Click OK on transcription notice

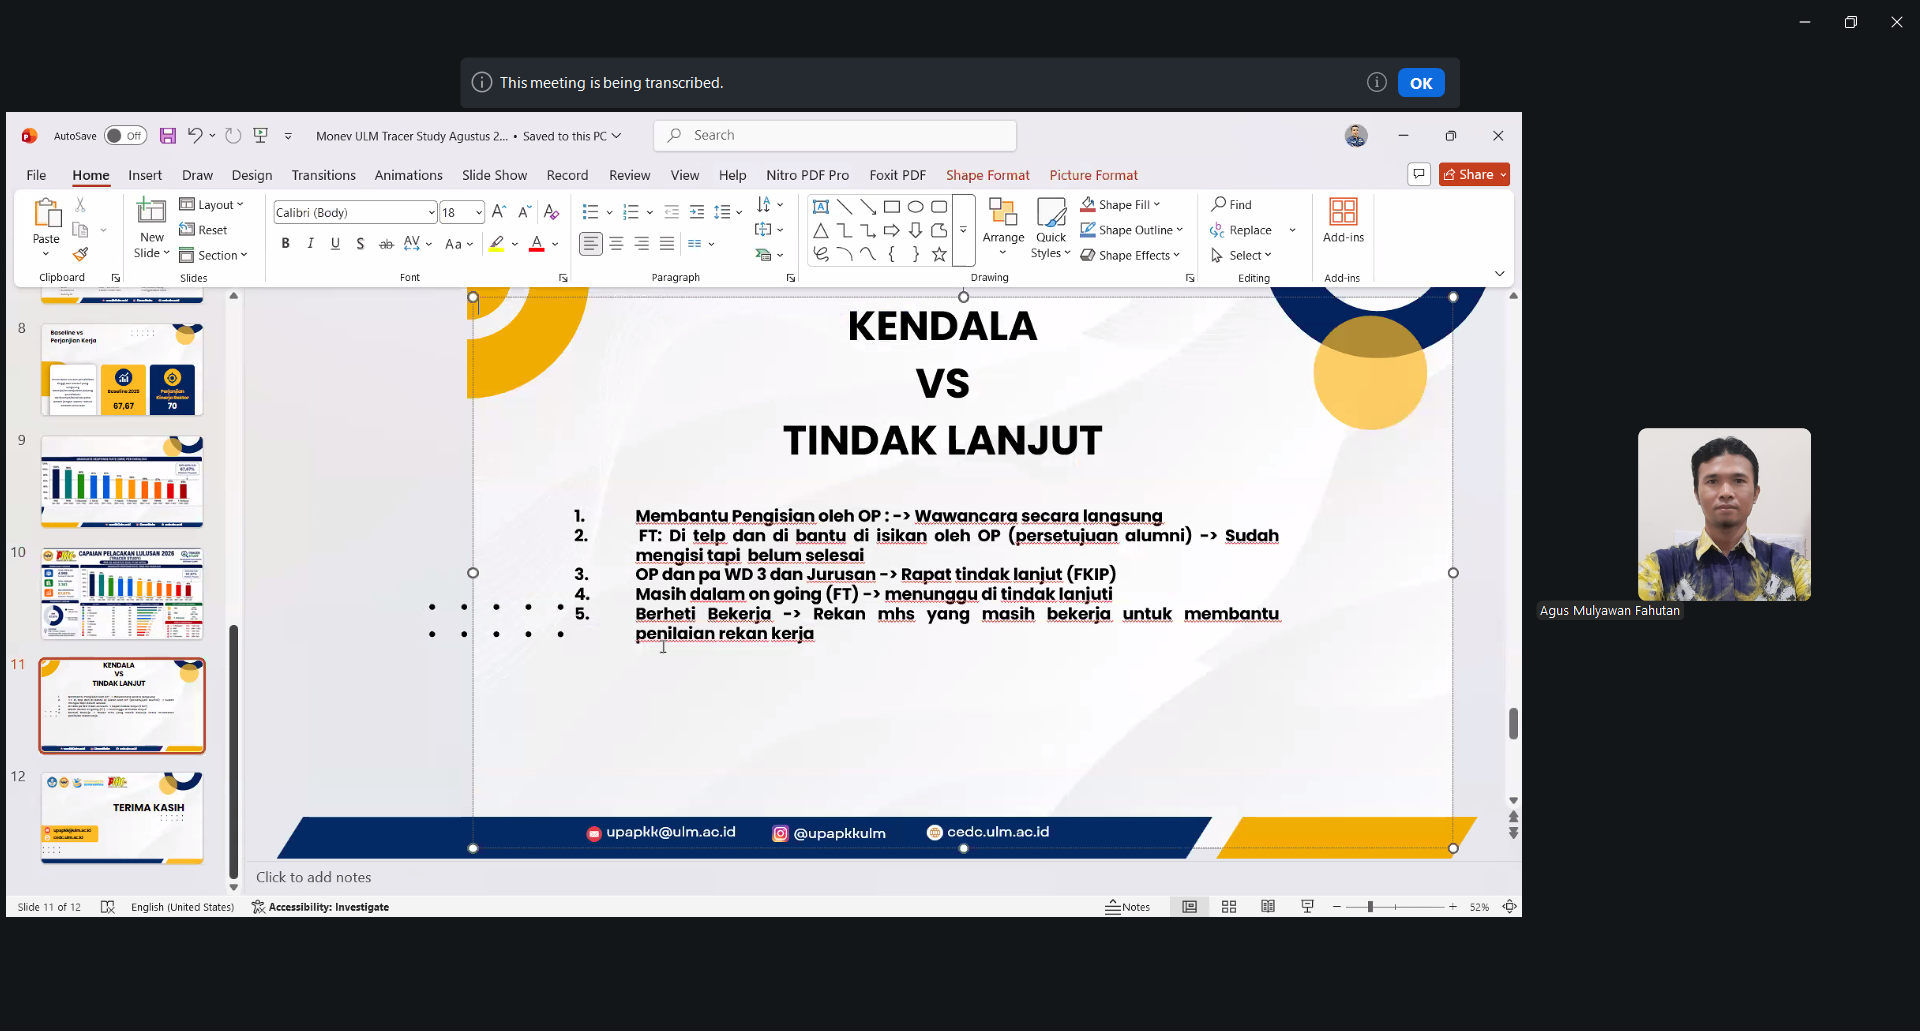(1421, 83)
